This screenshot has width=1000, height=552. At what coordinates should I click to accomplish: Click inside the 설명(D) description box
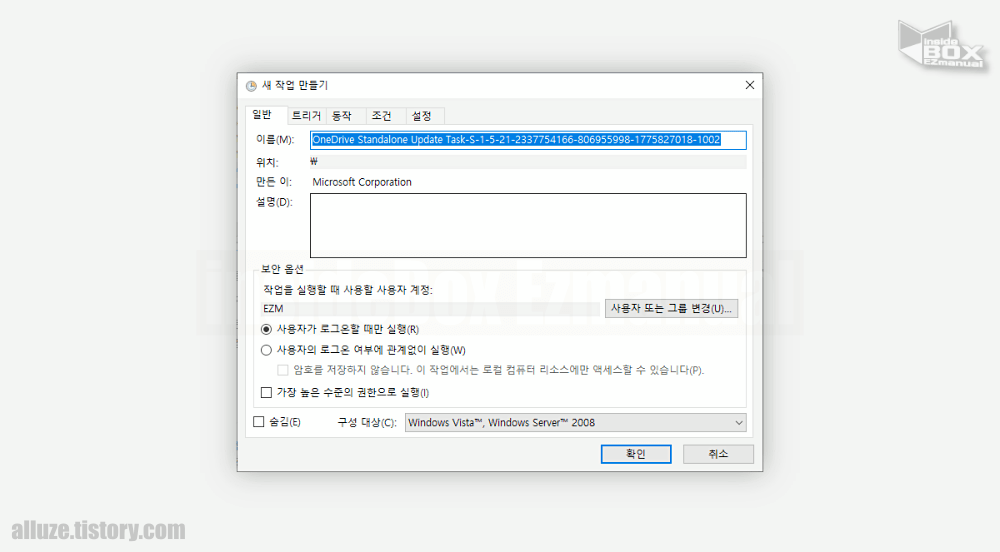(x=528, y=226)
